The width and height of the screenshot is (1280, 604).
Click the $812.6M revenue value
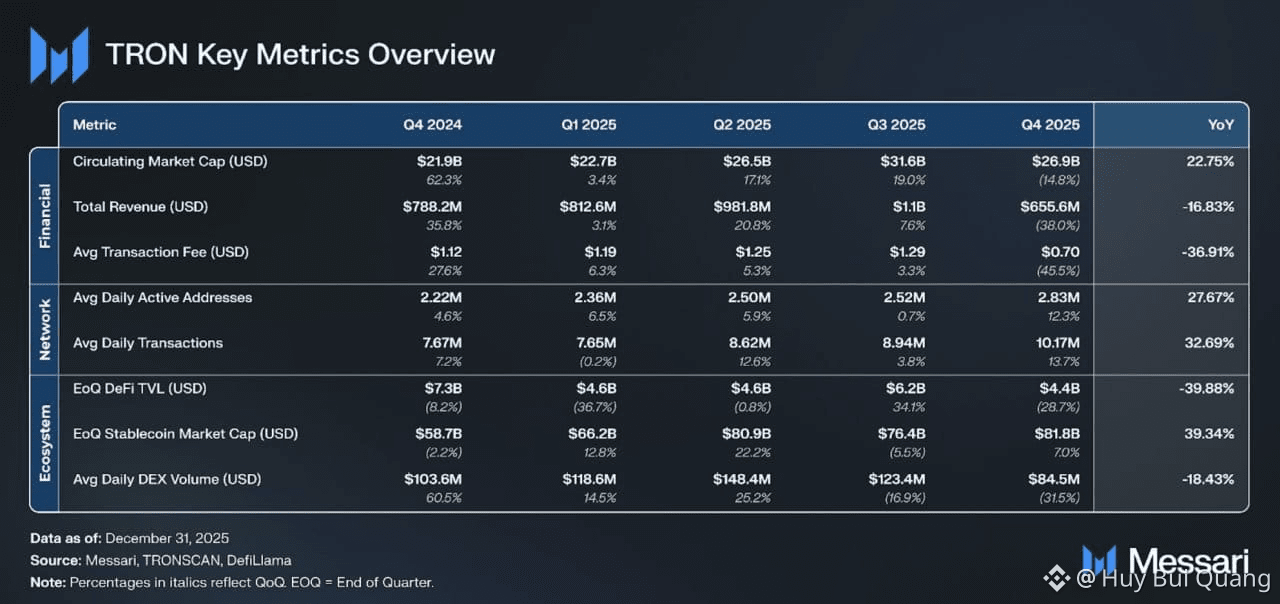(x=588, y=206)
